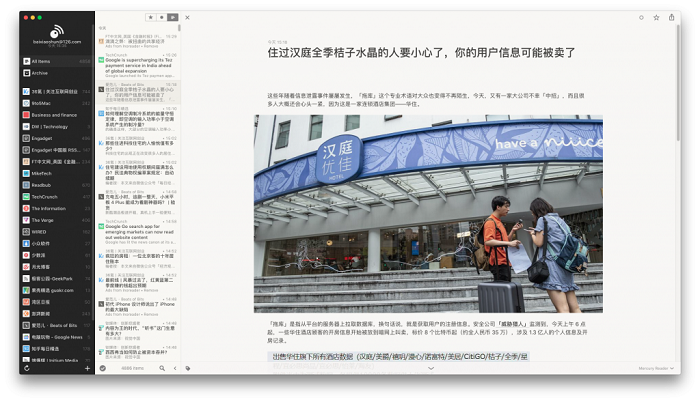Click the All Items folder icon
Viewport: 700px width, 402px height.
point(26,61)
